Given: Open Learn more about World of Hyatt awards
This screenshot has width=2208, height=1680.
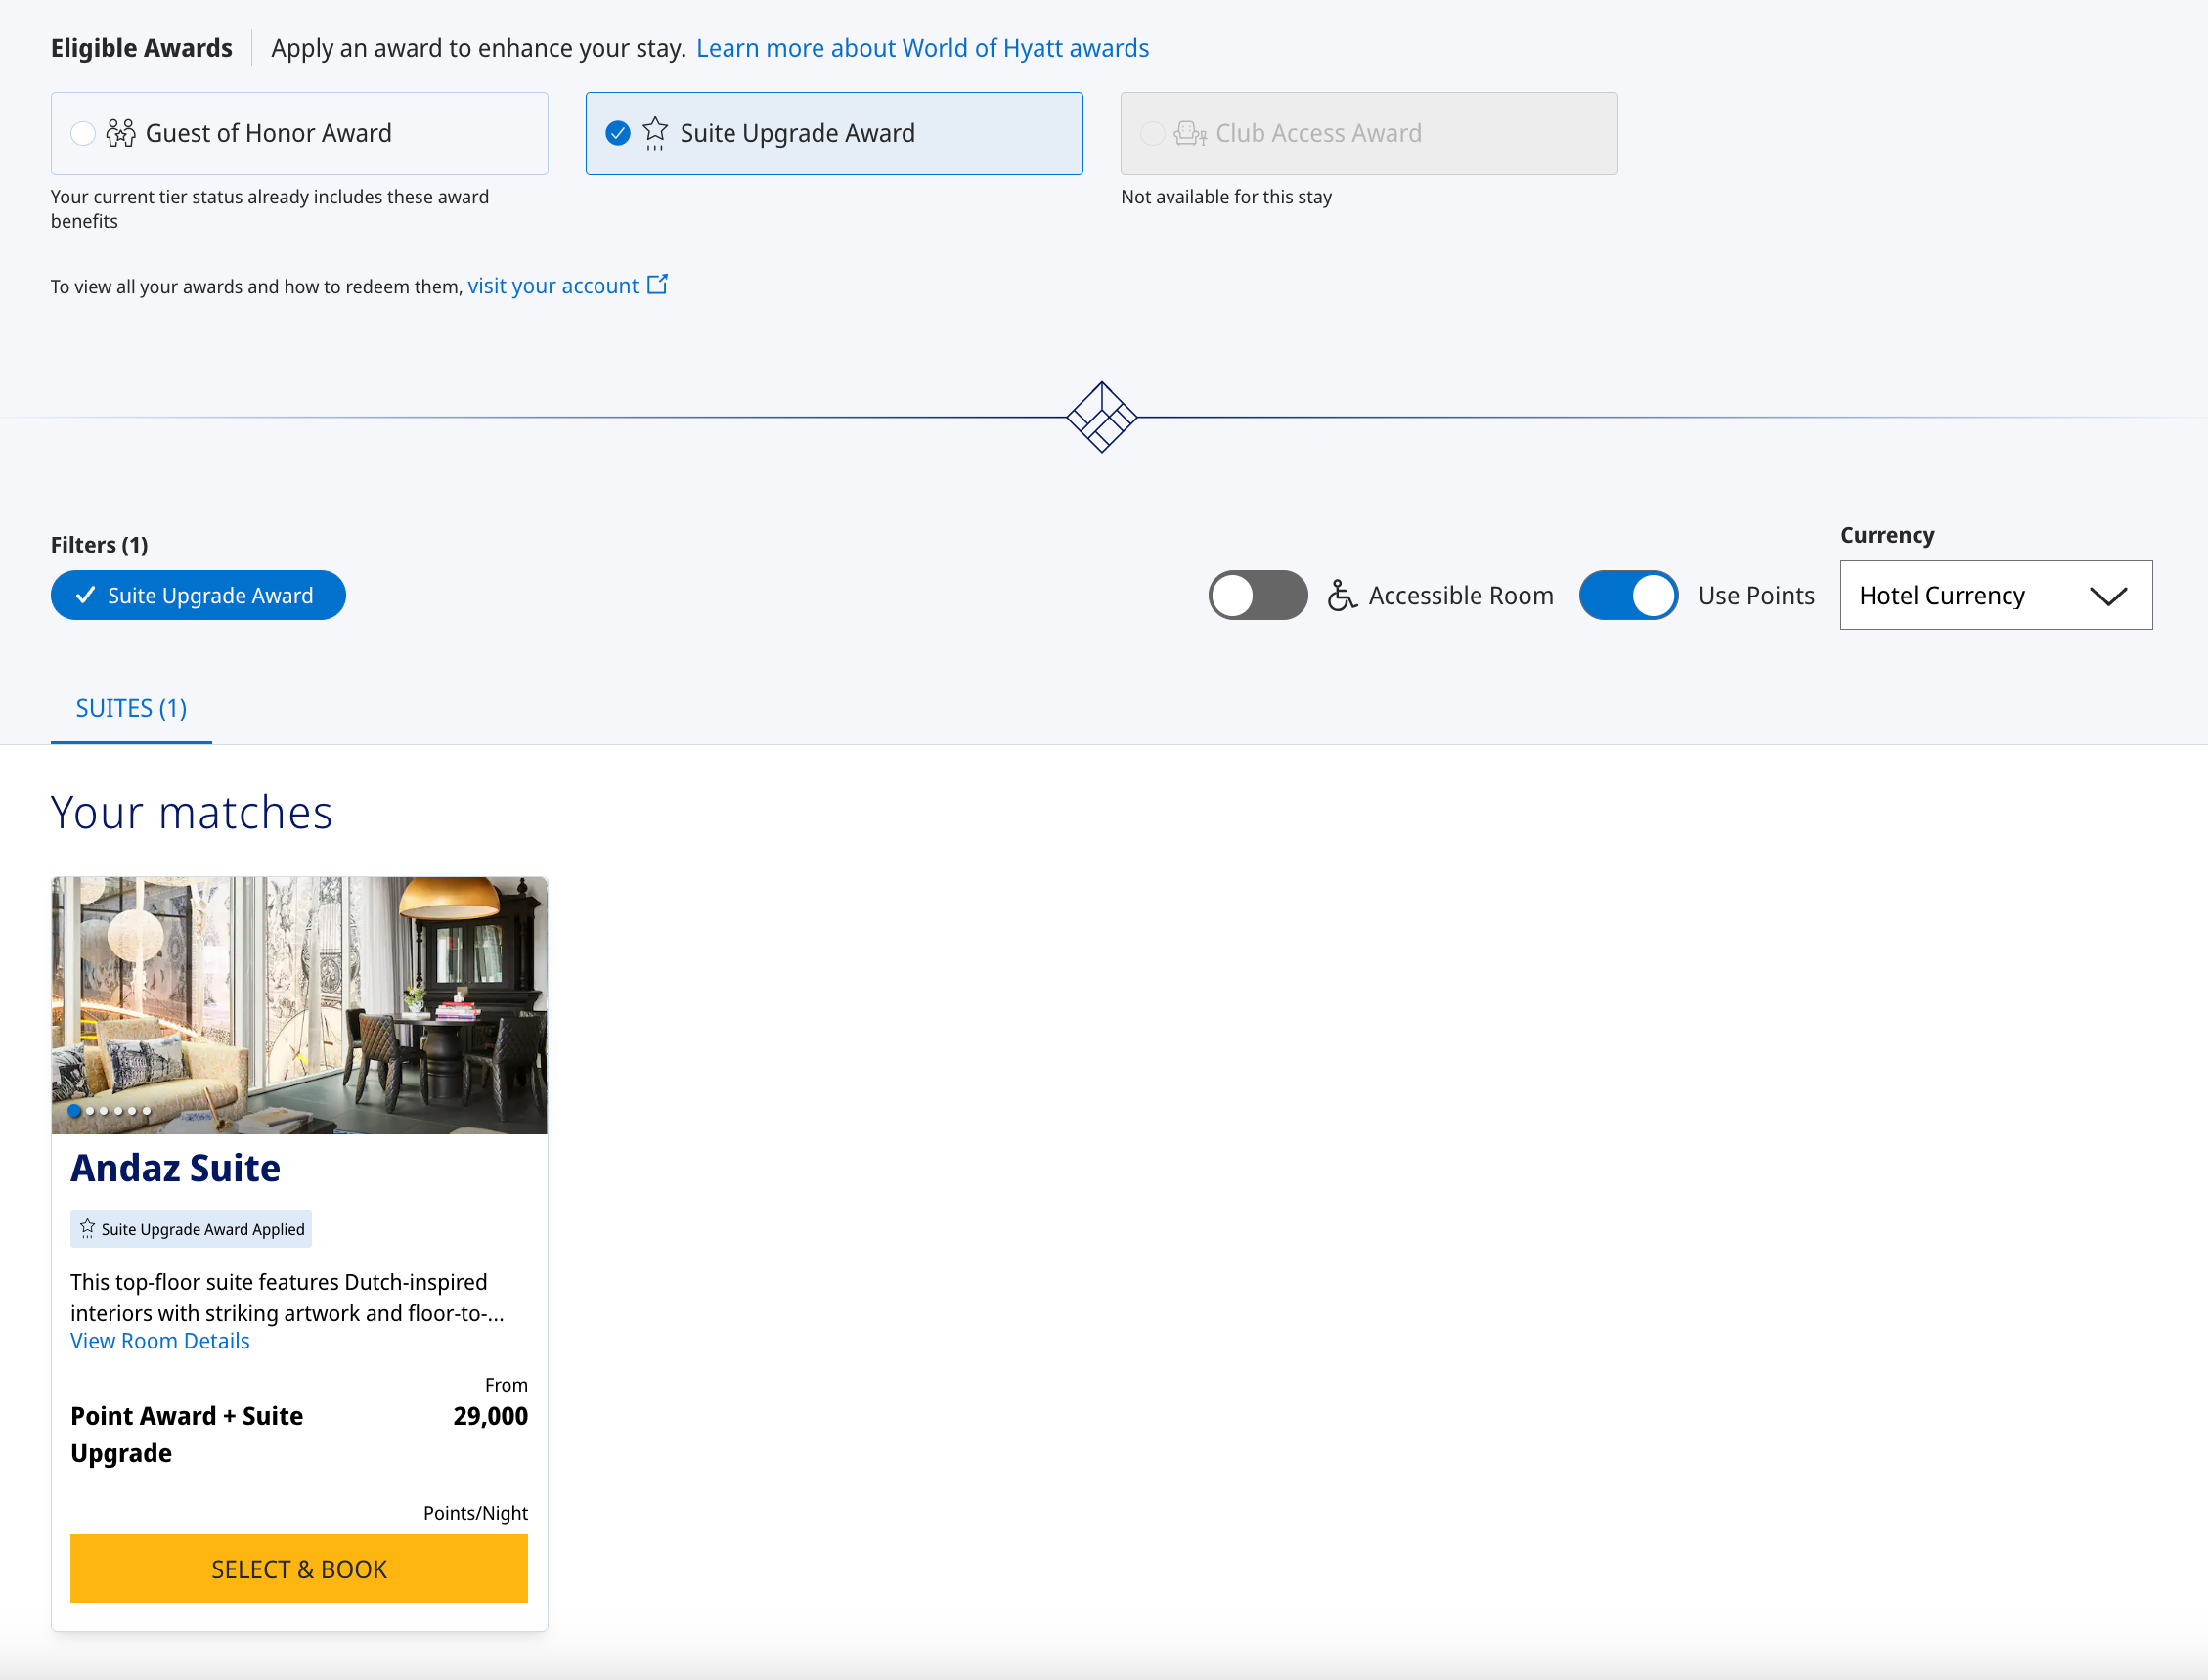Looking at the screenshot, I should point(922,48).
